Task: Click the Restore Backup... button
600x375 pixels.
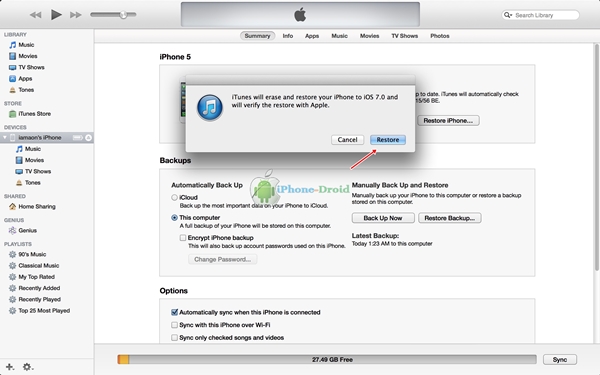Action: tap(450, 218)
